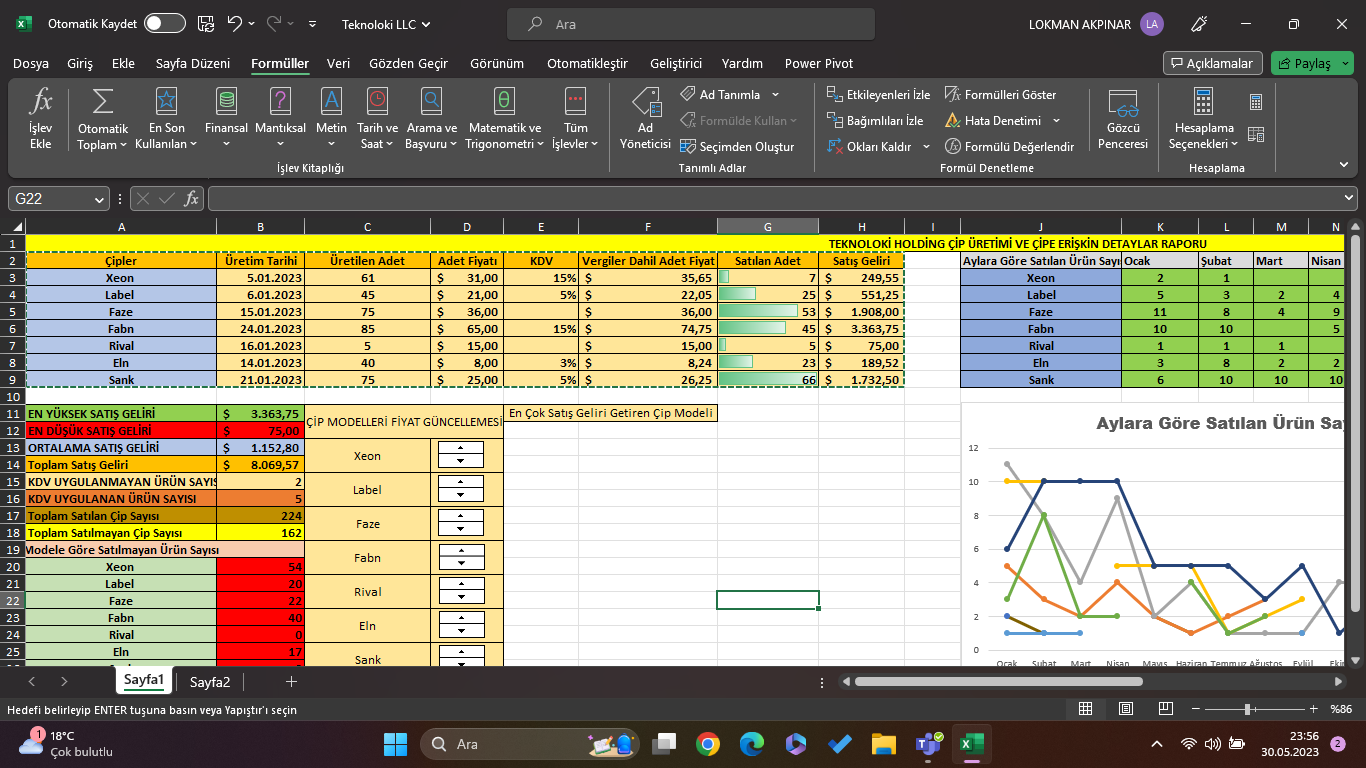Switch to the Veri ribbon tab
This screenshot has width=1366, height=768.
pos(339,63)
